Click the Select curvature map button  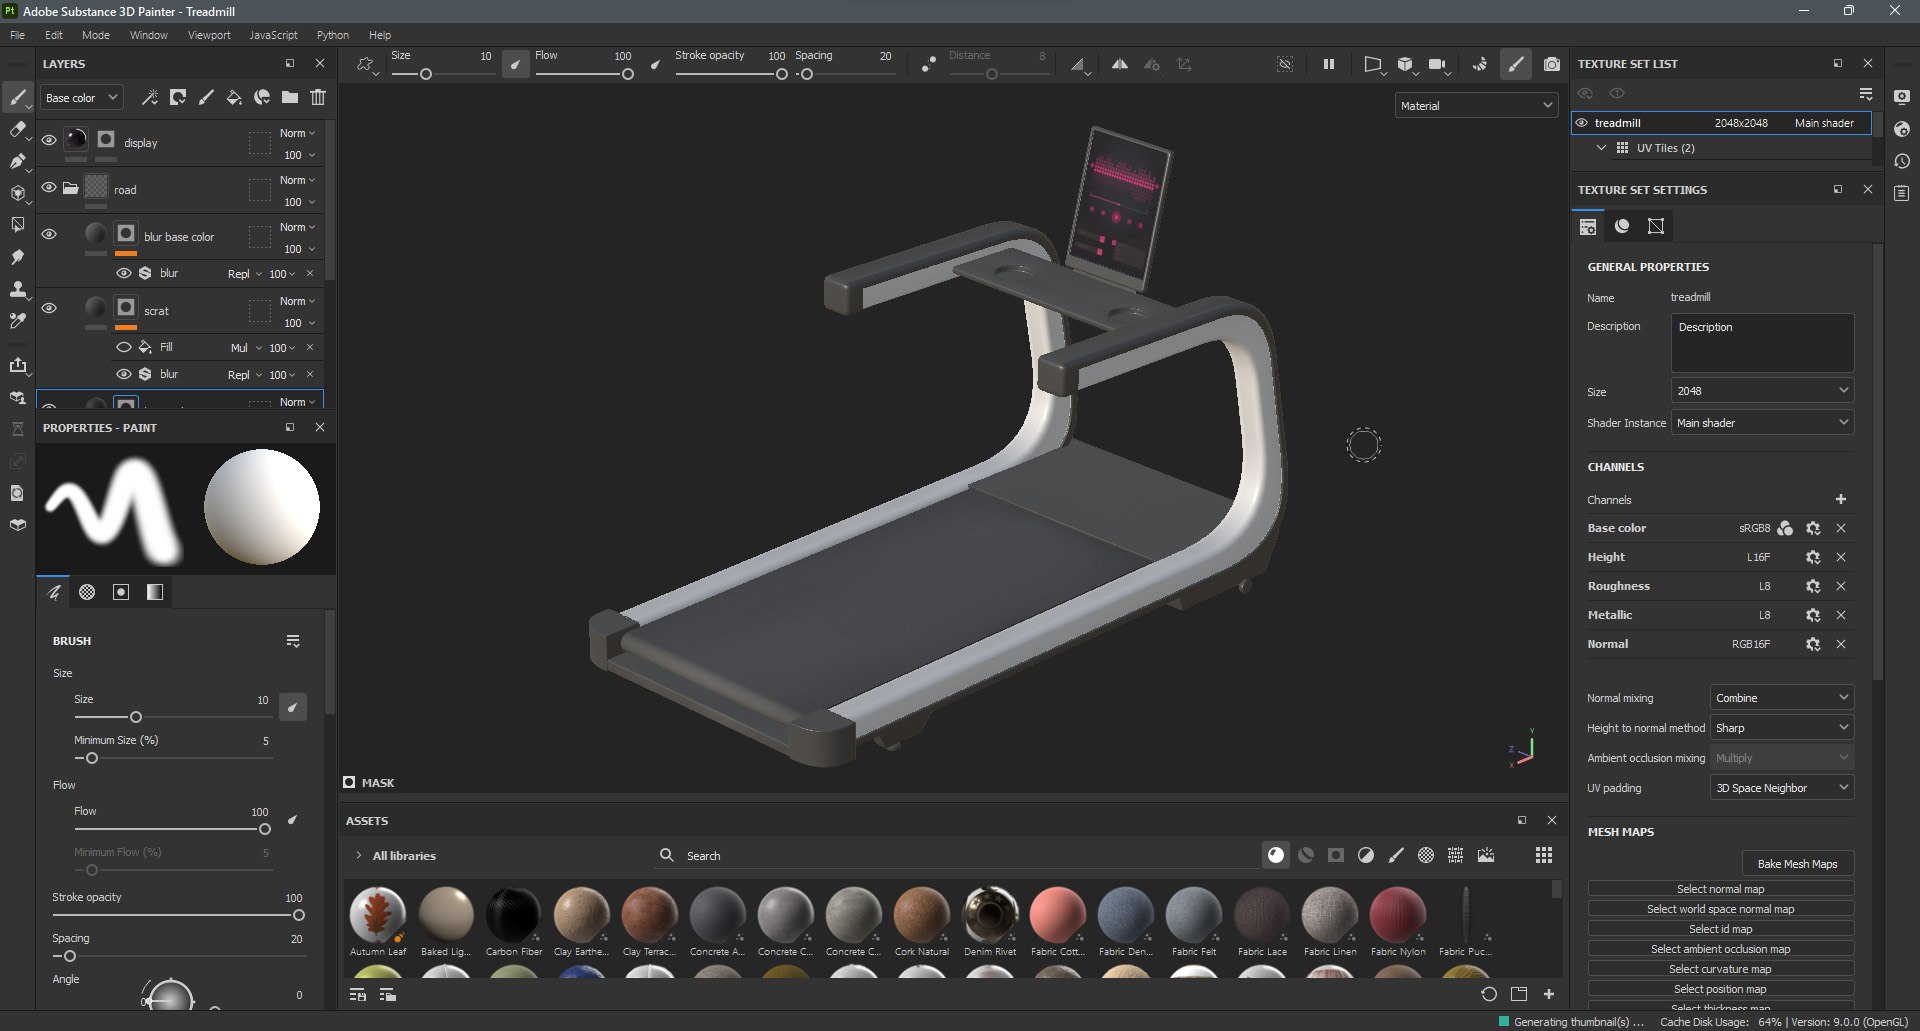(1720, 969)
